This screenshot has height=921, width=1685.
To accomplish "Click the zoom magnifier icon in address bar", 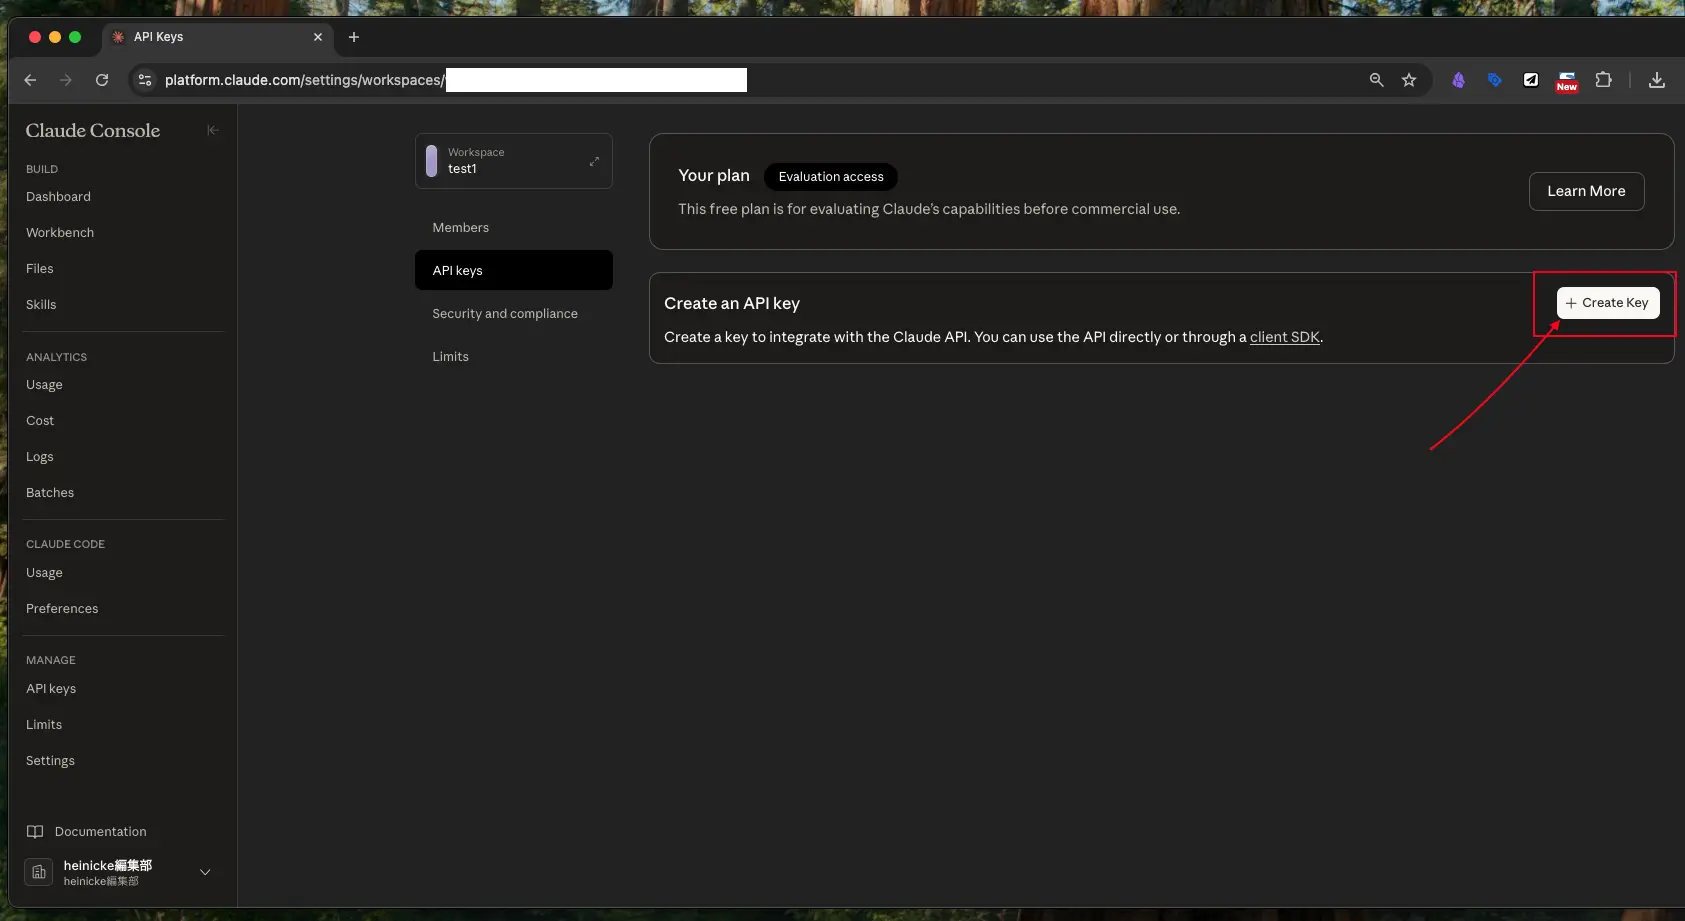I will [1377, 80].
